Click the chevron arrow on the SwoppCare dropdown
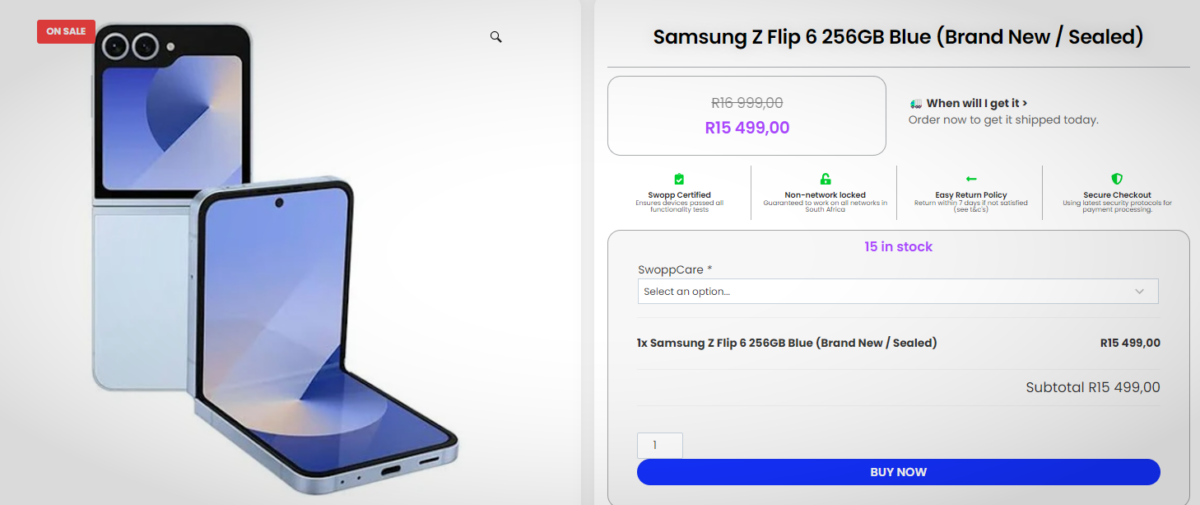The width and height of the screenshot is (1200, 505). (x=1139, y=291)
